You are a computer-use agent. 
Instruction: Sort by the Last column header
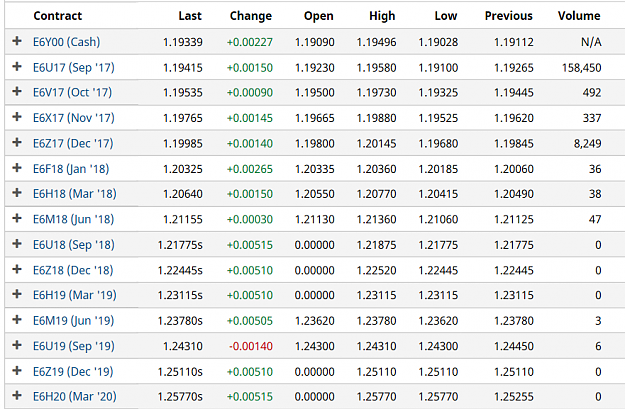(190, 16)
